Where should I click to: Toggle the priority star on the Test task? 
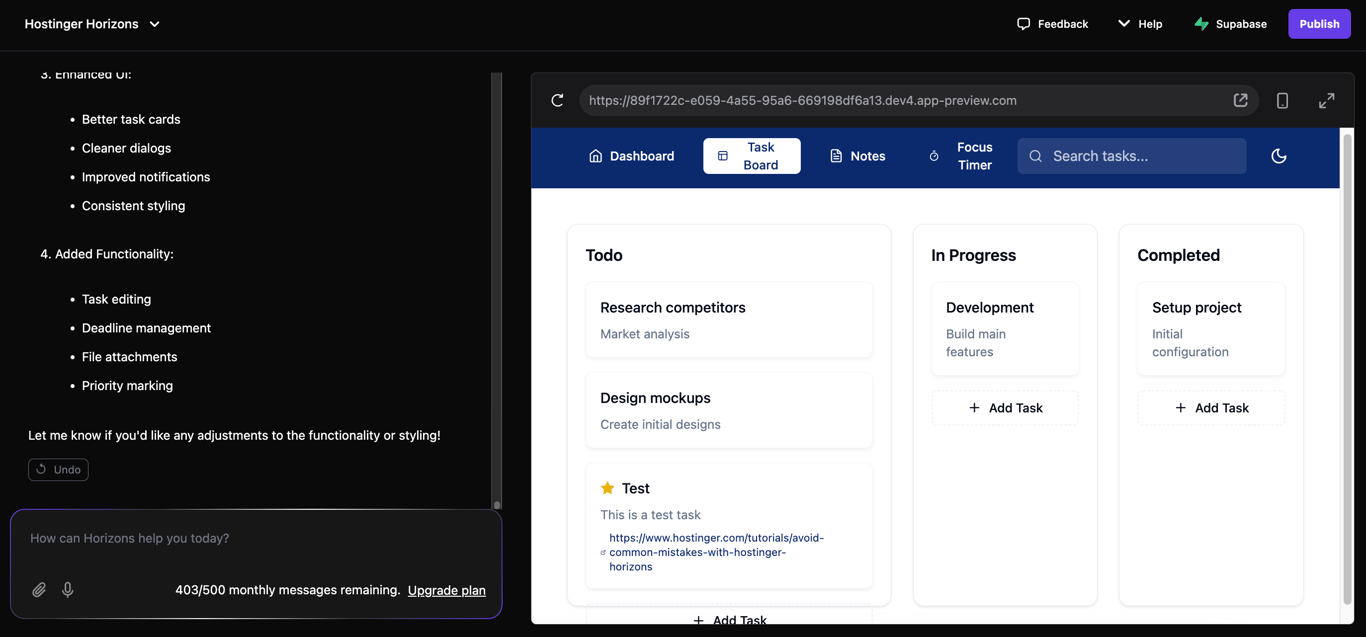point(608,488)
